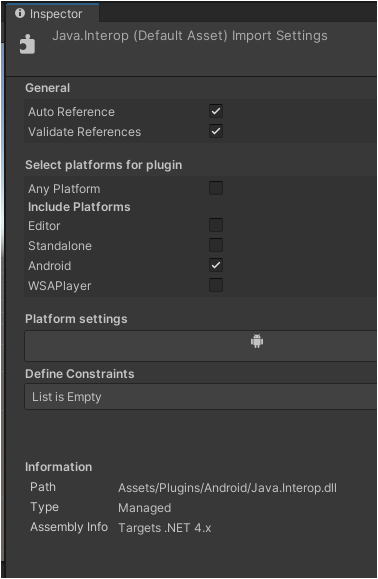378x579 pixels.
Task: Toggle the Auto Reference checkbox
Action: point(216,111)
